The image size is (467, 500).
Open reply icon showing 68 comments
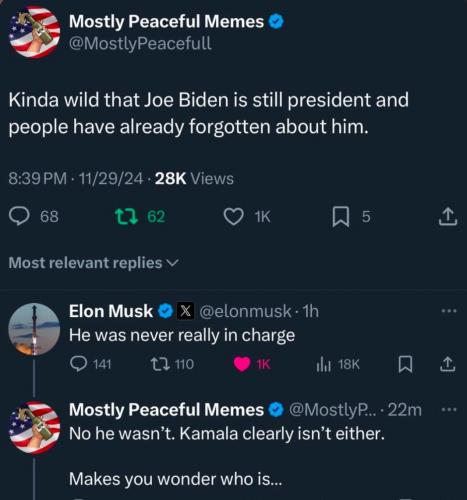point(19,216)
